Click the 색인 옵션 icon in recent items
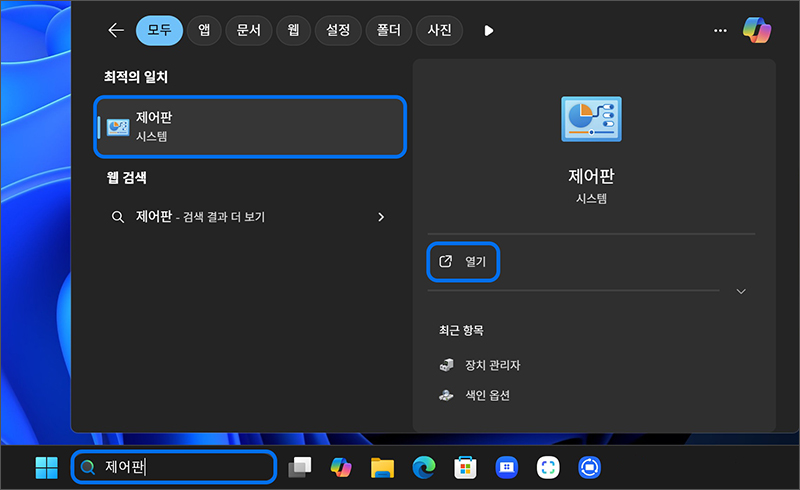Screen dimensions: 800x490 [x=446, y=395]
